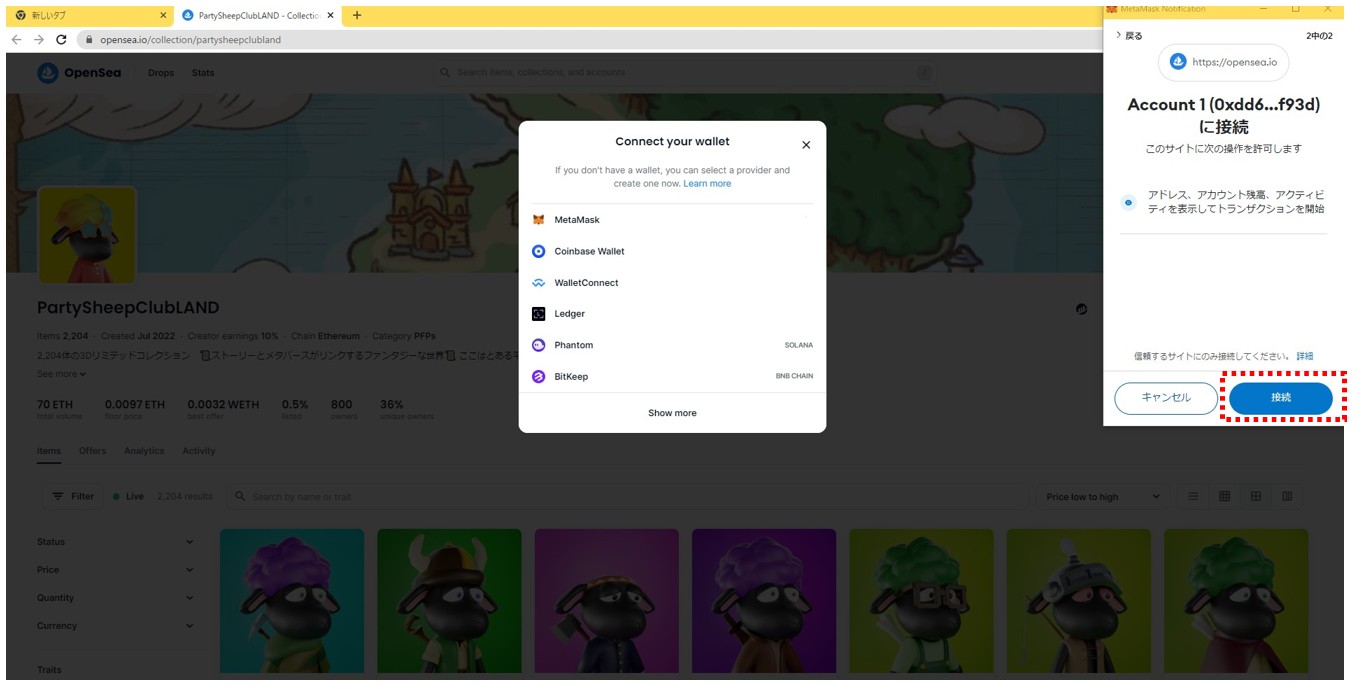This screenshot has width=1360, height=687.
Task: Click the 70 ETH total volume stat
Action: [x=59, y=409]
